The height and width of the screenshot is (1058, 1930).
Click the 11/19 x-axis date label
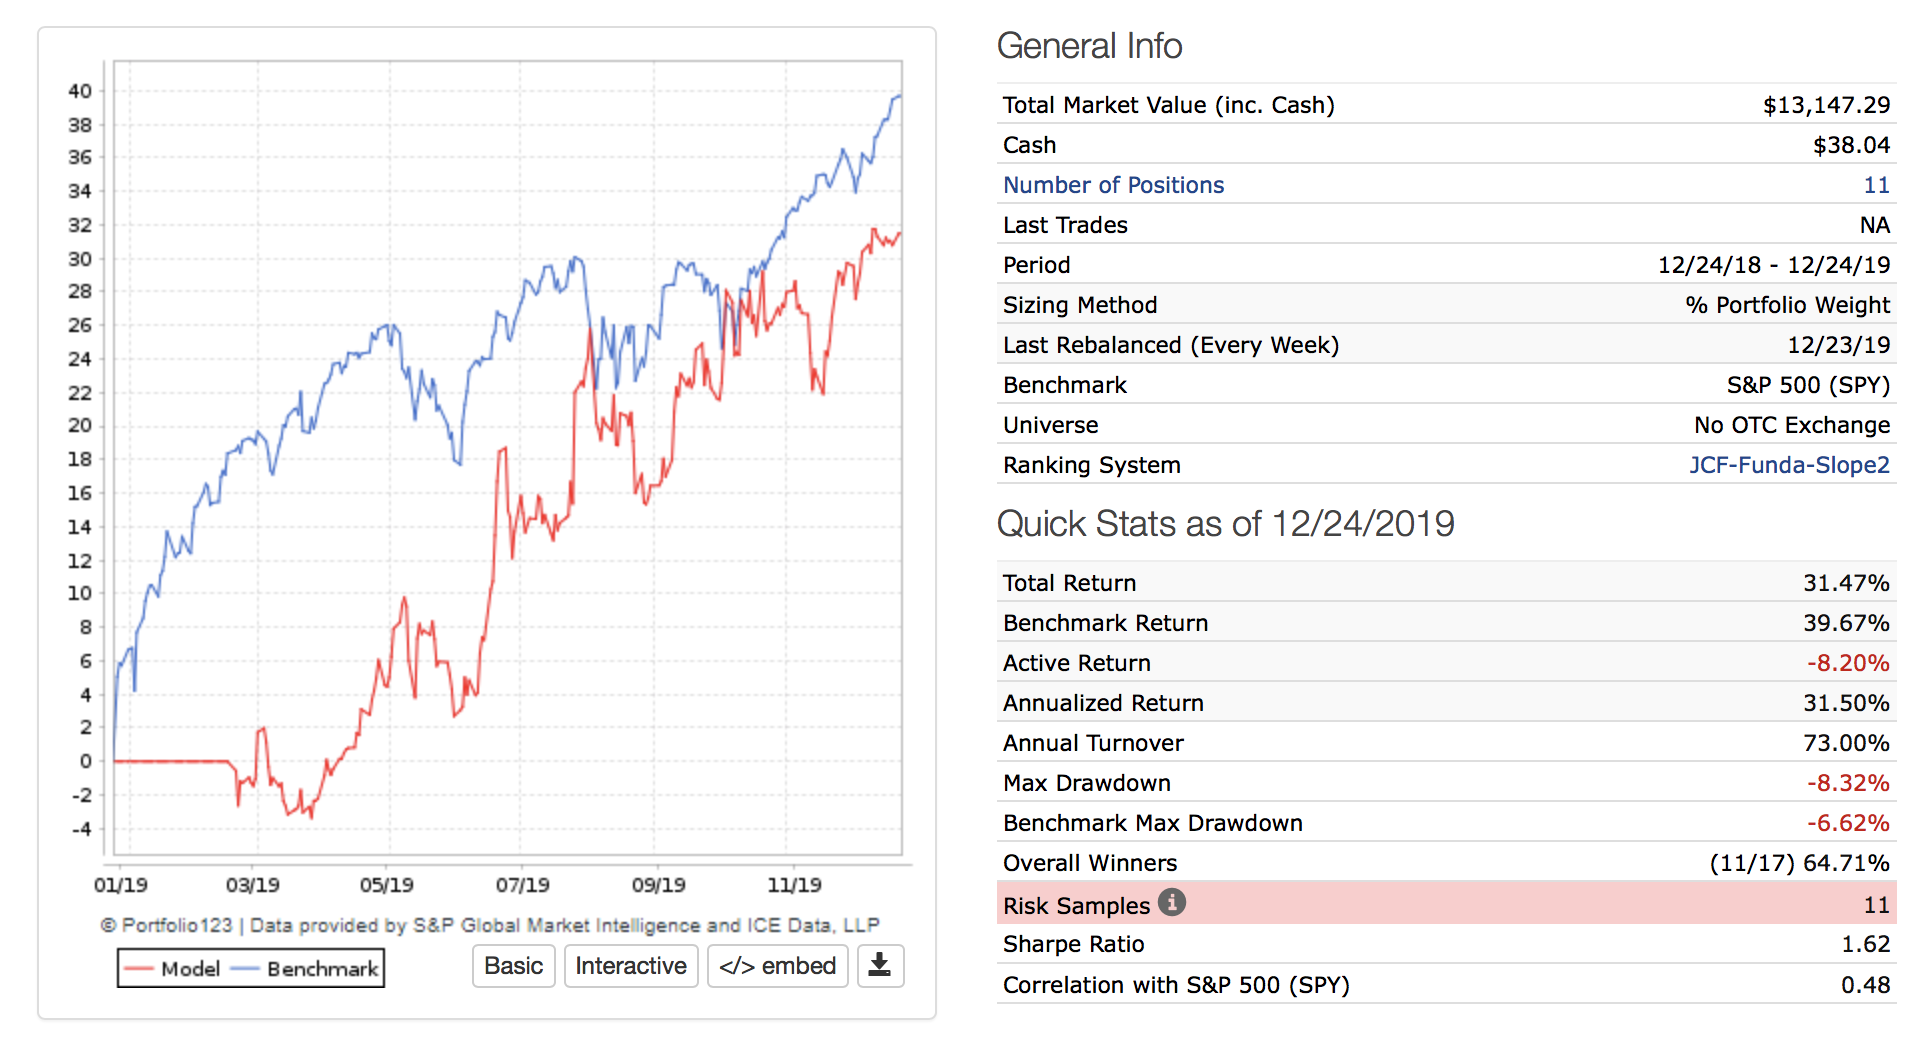point(794,885)
